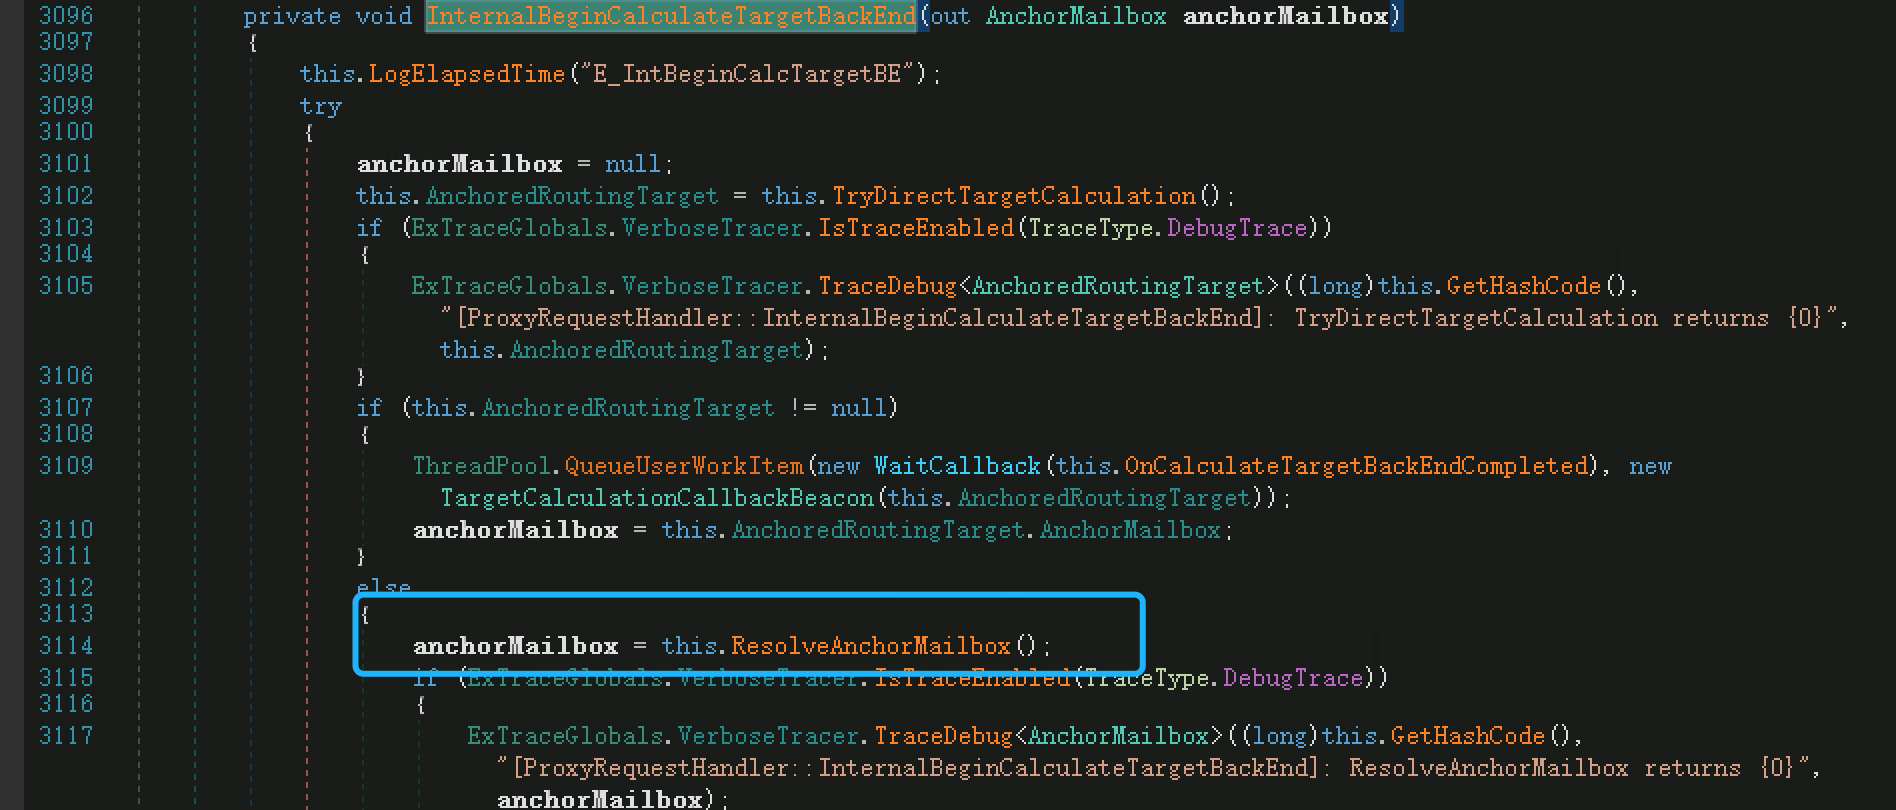Select the LogElapsedTime method call

(x=467, y=74)
